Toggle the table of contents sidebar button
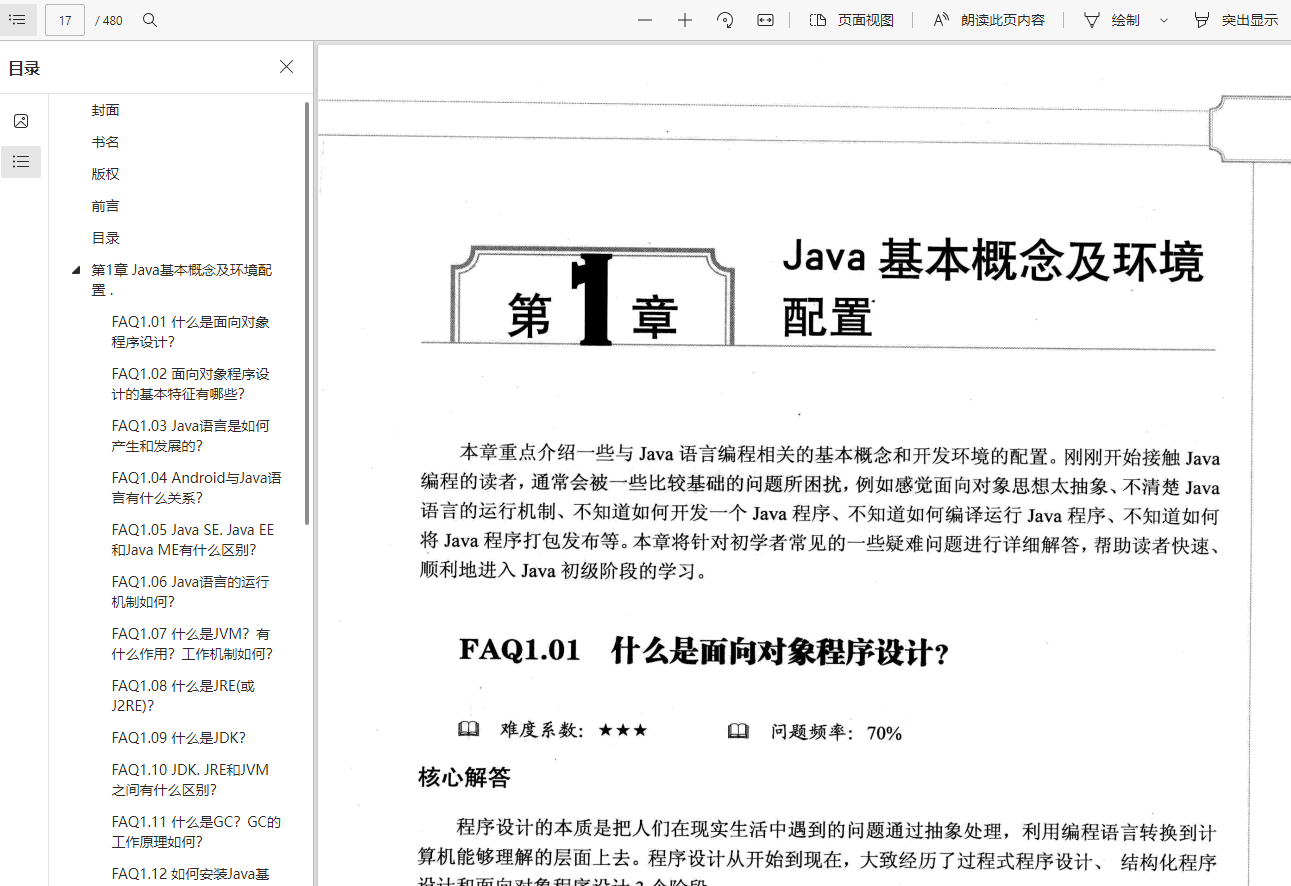This screenshot has width=1291, height=886. 17,20
